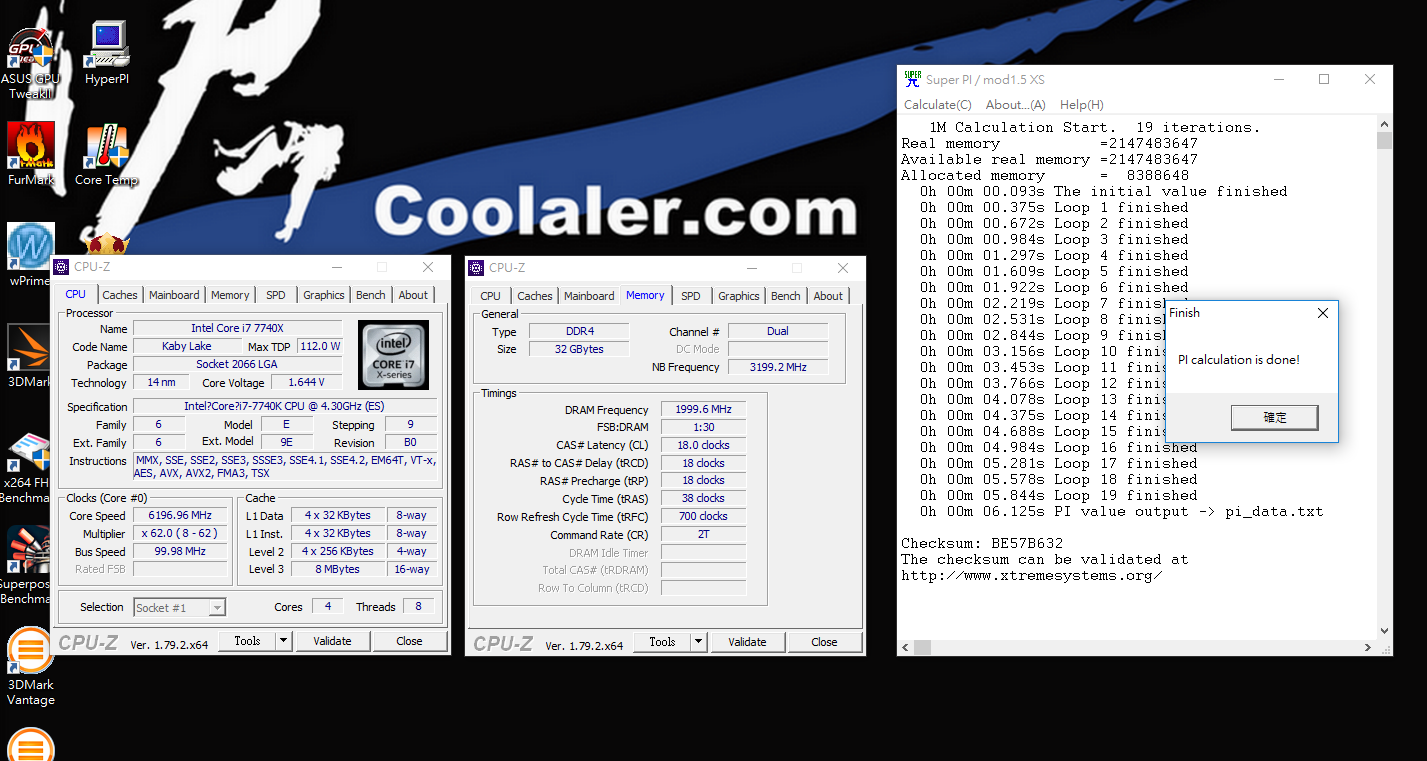The image size is (1427, 761).
Task: Switch to Caches tab in left CPU-Z window
Action: (120, 295)
